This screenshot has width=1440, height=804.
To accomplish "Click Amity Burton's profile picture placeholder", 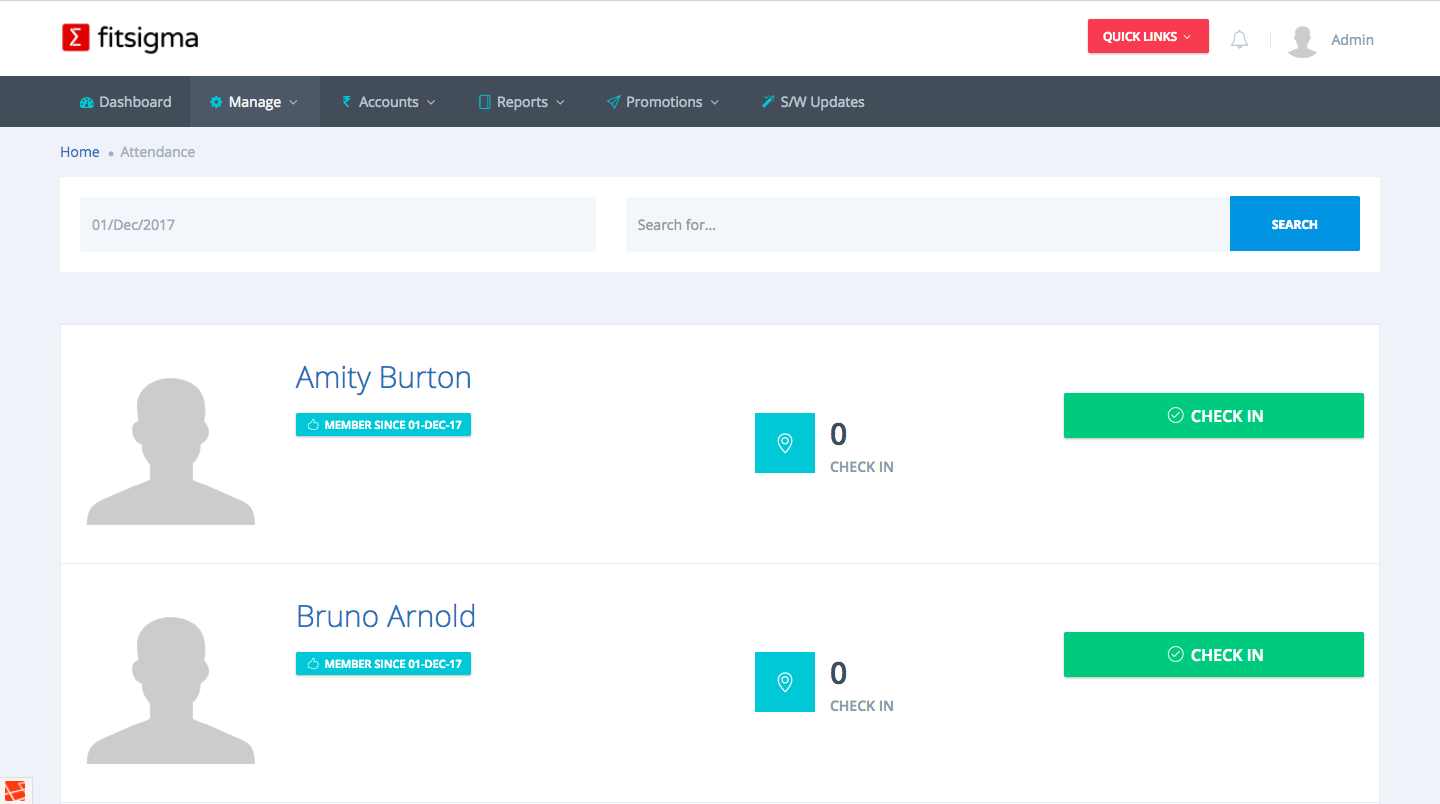I will coord(171,451).
